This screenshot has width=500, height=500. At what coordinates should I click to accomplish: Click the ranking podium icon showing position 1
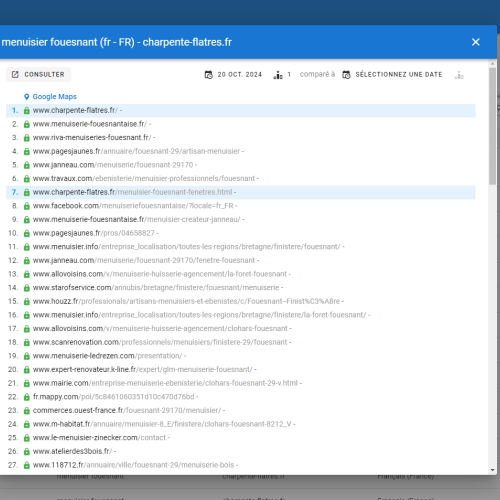(278, 75)
